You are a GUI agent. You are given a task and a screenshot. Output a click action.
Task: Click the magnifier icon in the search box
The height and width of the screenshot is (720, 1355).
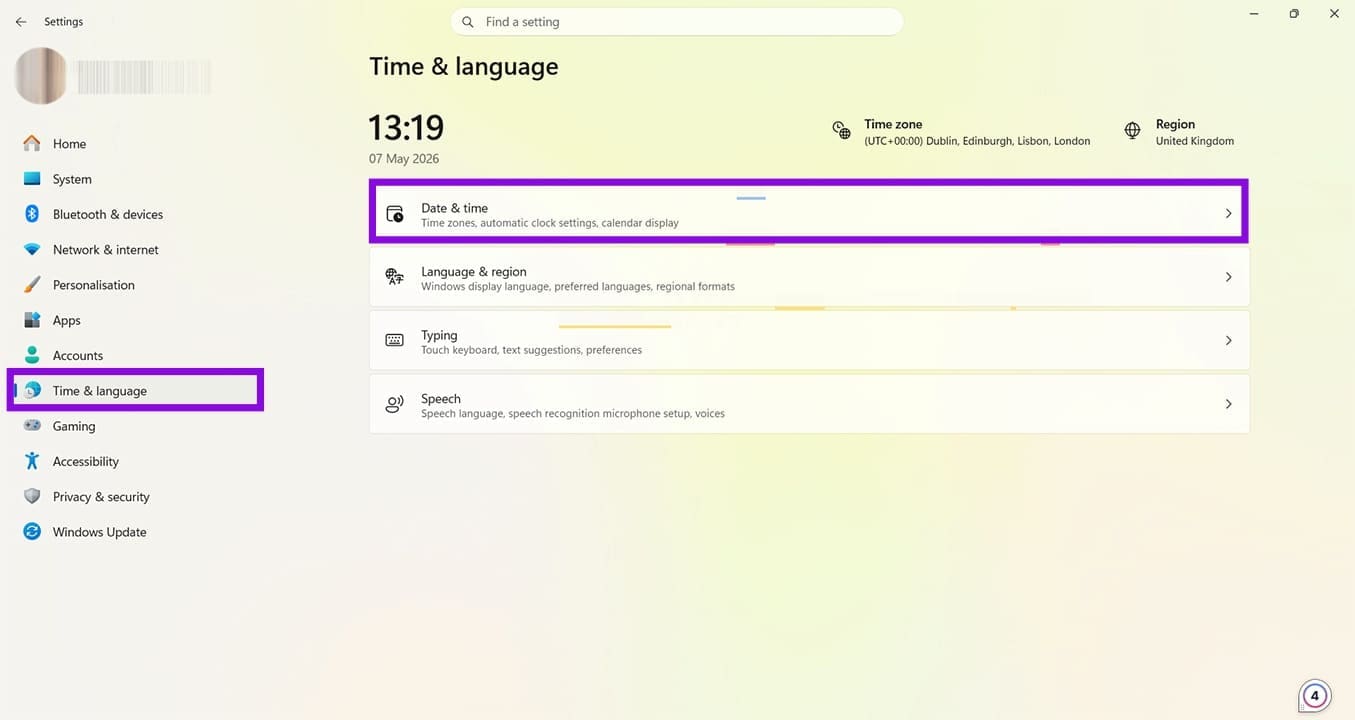click(468, 22)
